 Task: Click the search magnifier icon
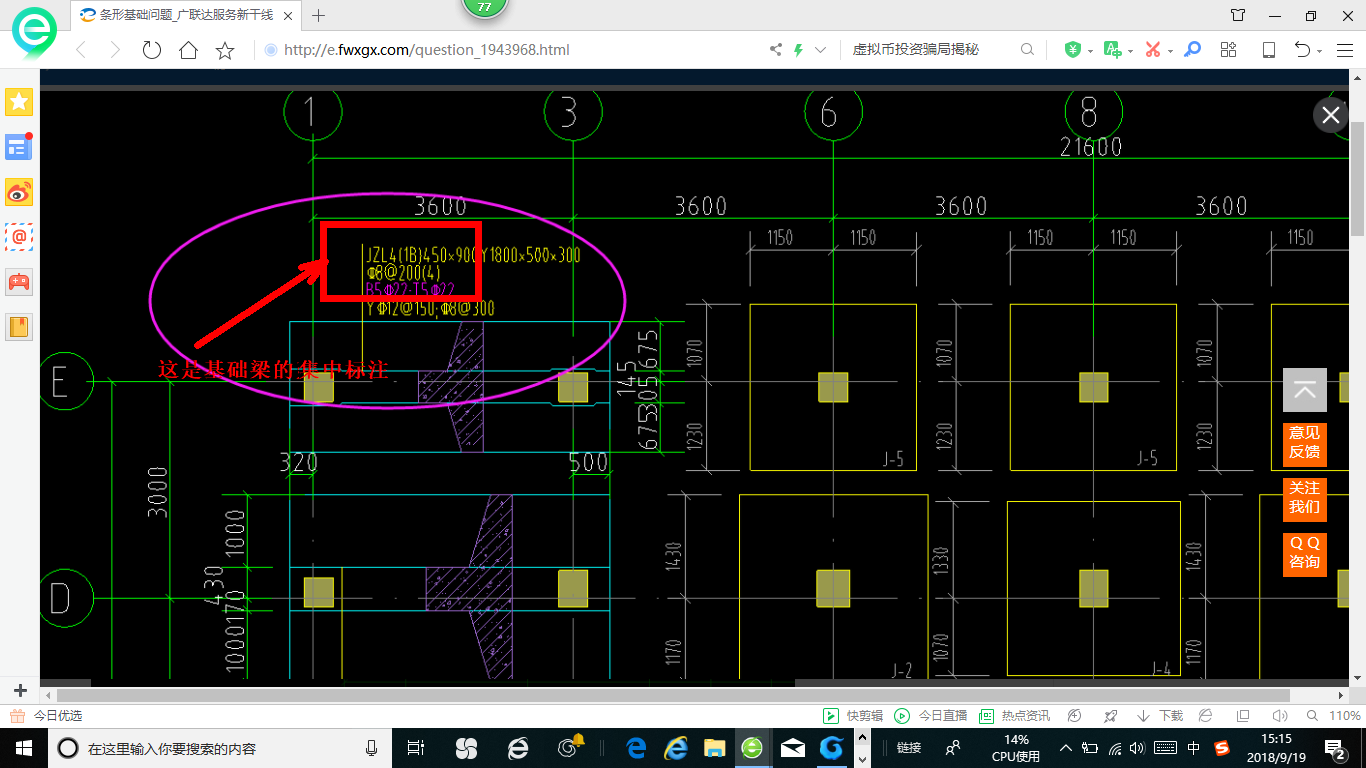1027,50
